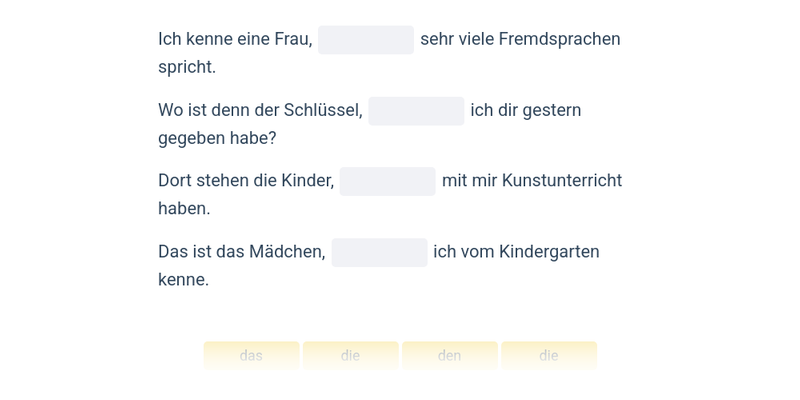
Task: Click the word 'spricht.'
Action: [187, 67]
